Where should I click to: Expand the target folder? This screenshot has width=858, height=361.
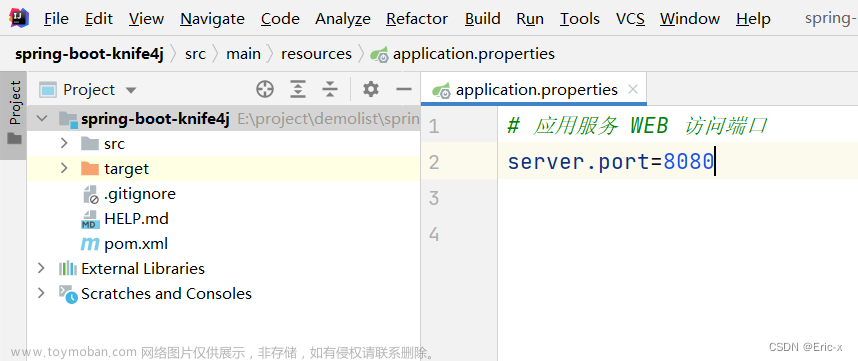(64, 168)
